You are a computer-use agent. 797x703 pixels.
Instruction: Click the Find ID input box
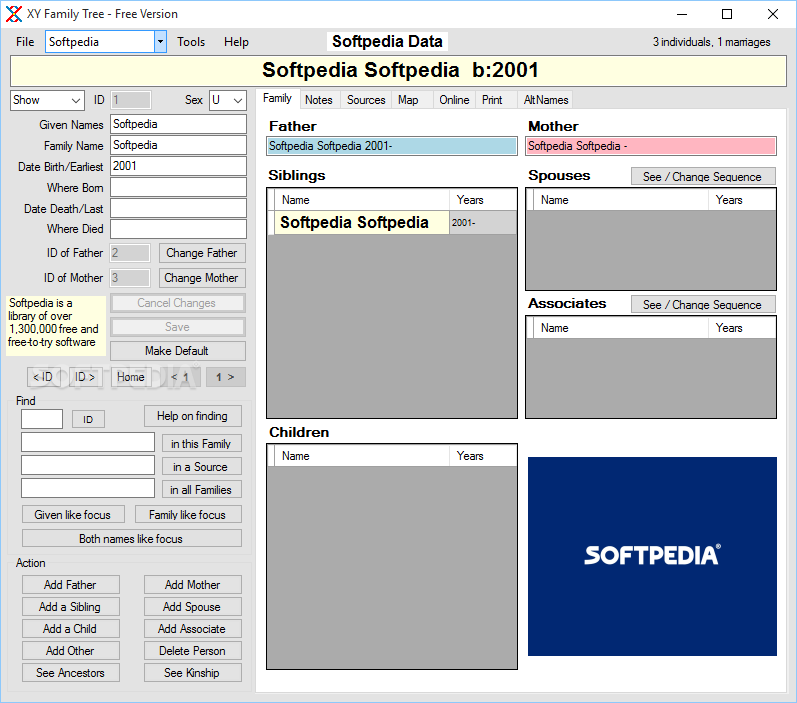[42, 419]
